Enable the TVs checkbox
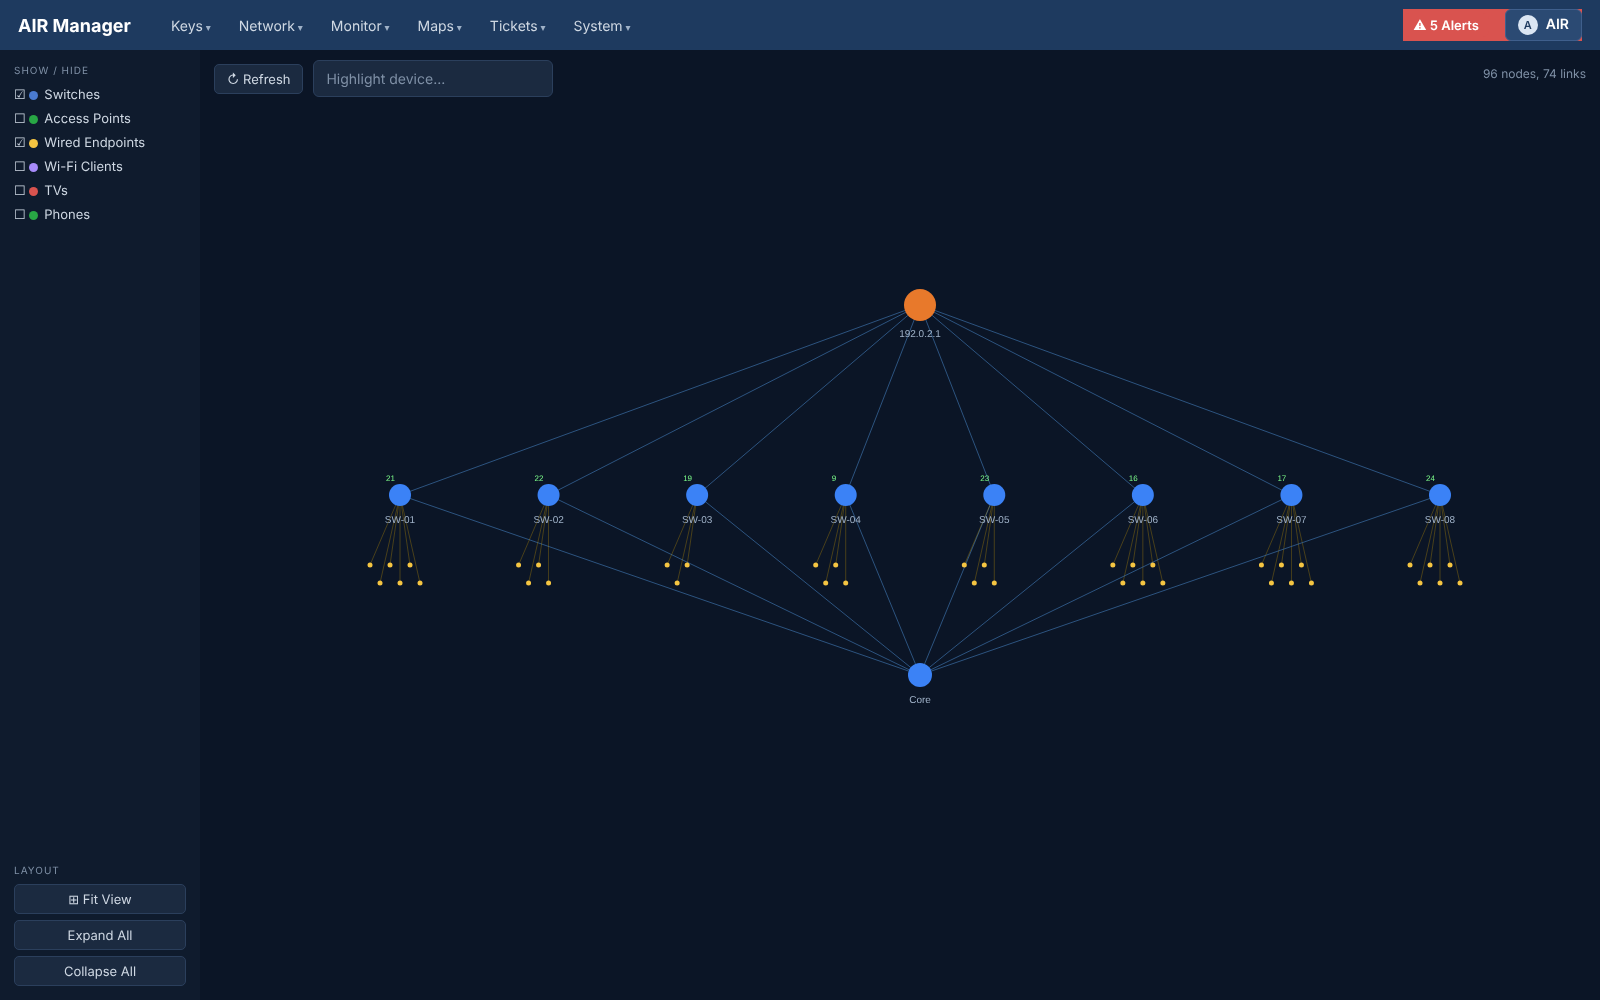This screenshot has width=1600, height=1000. pyautogui.click(x=20, y=190)
